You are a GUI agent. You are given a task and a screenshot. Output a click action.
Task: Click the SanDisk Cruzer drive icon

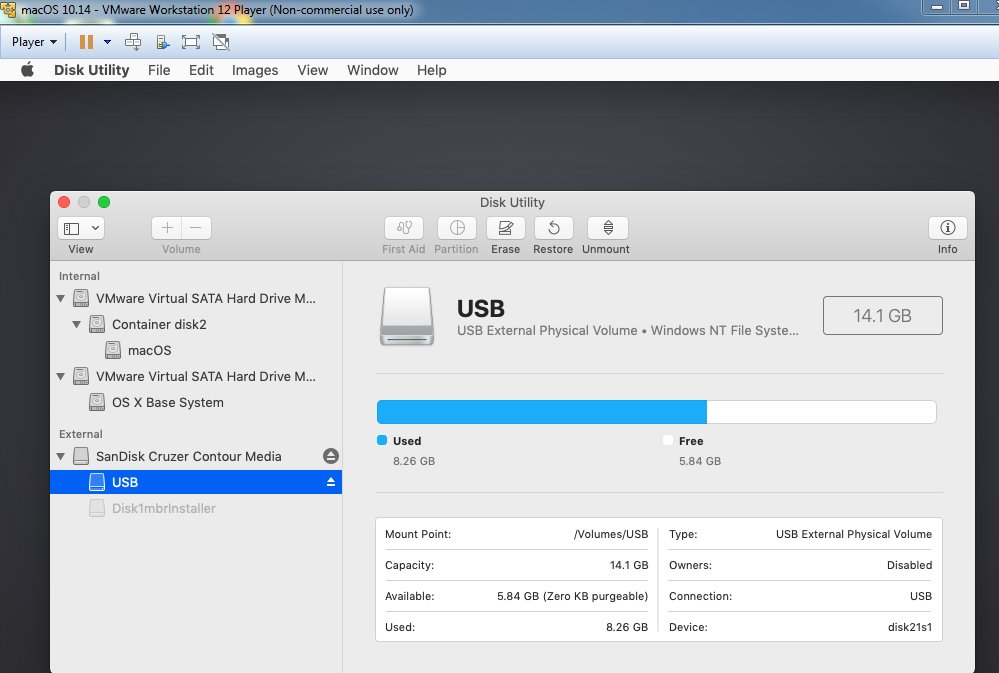(x=81, y=456)
